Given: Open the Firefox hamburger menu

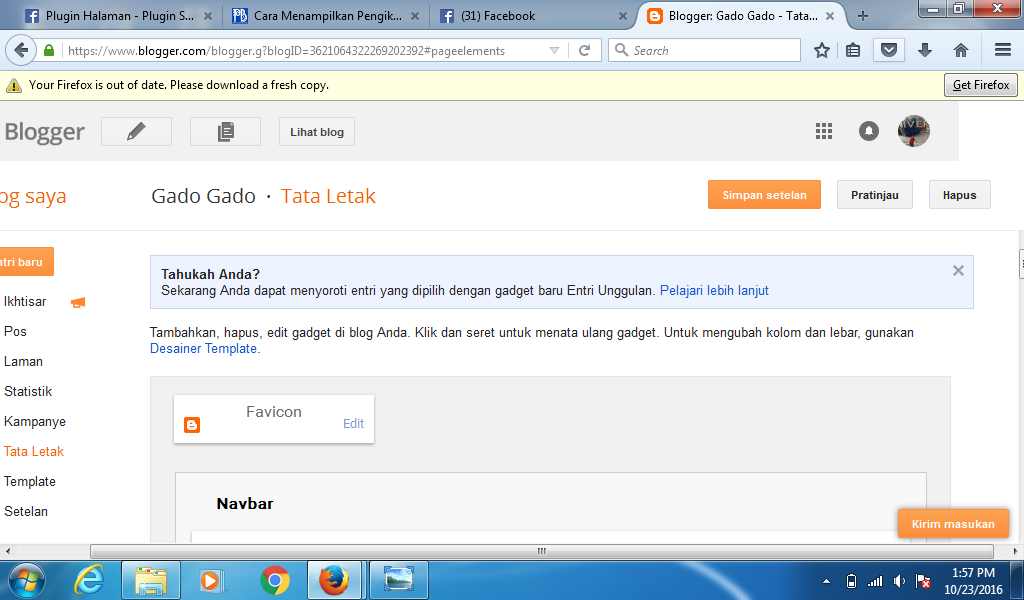Looking at the screenshot, I should tap(1002, 50).
